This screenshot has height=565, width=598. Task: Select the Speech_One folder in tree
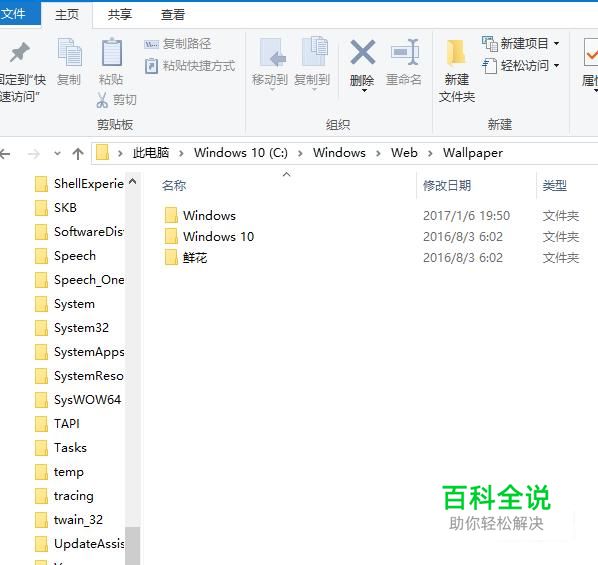[x=89, y=280]
